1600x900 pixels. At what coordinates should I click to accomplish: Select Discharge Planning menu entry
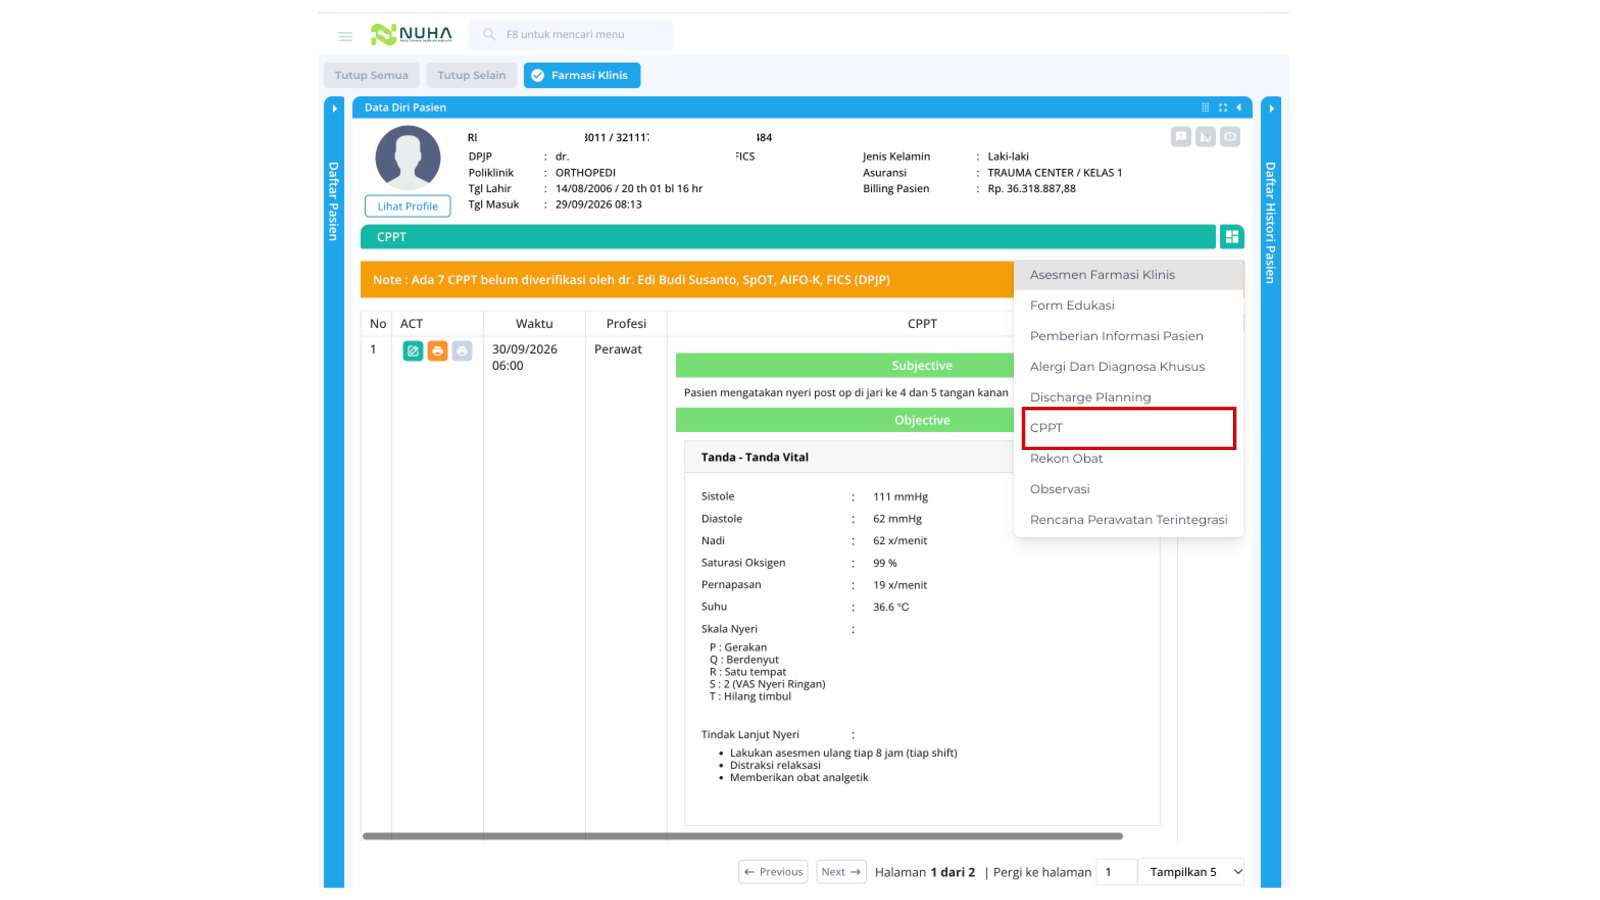(1129, 397)
